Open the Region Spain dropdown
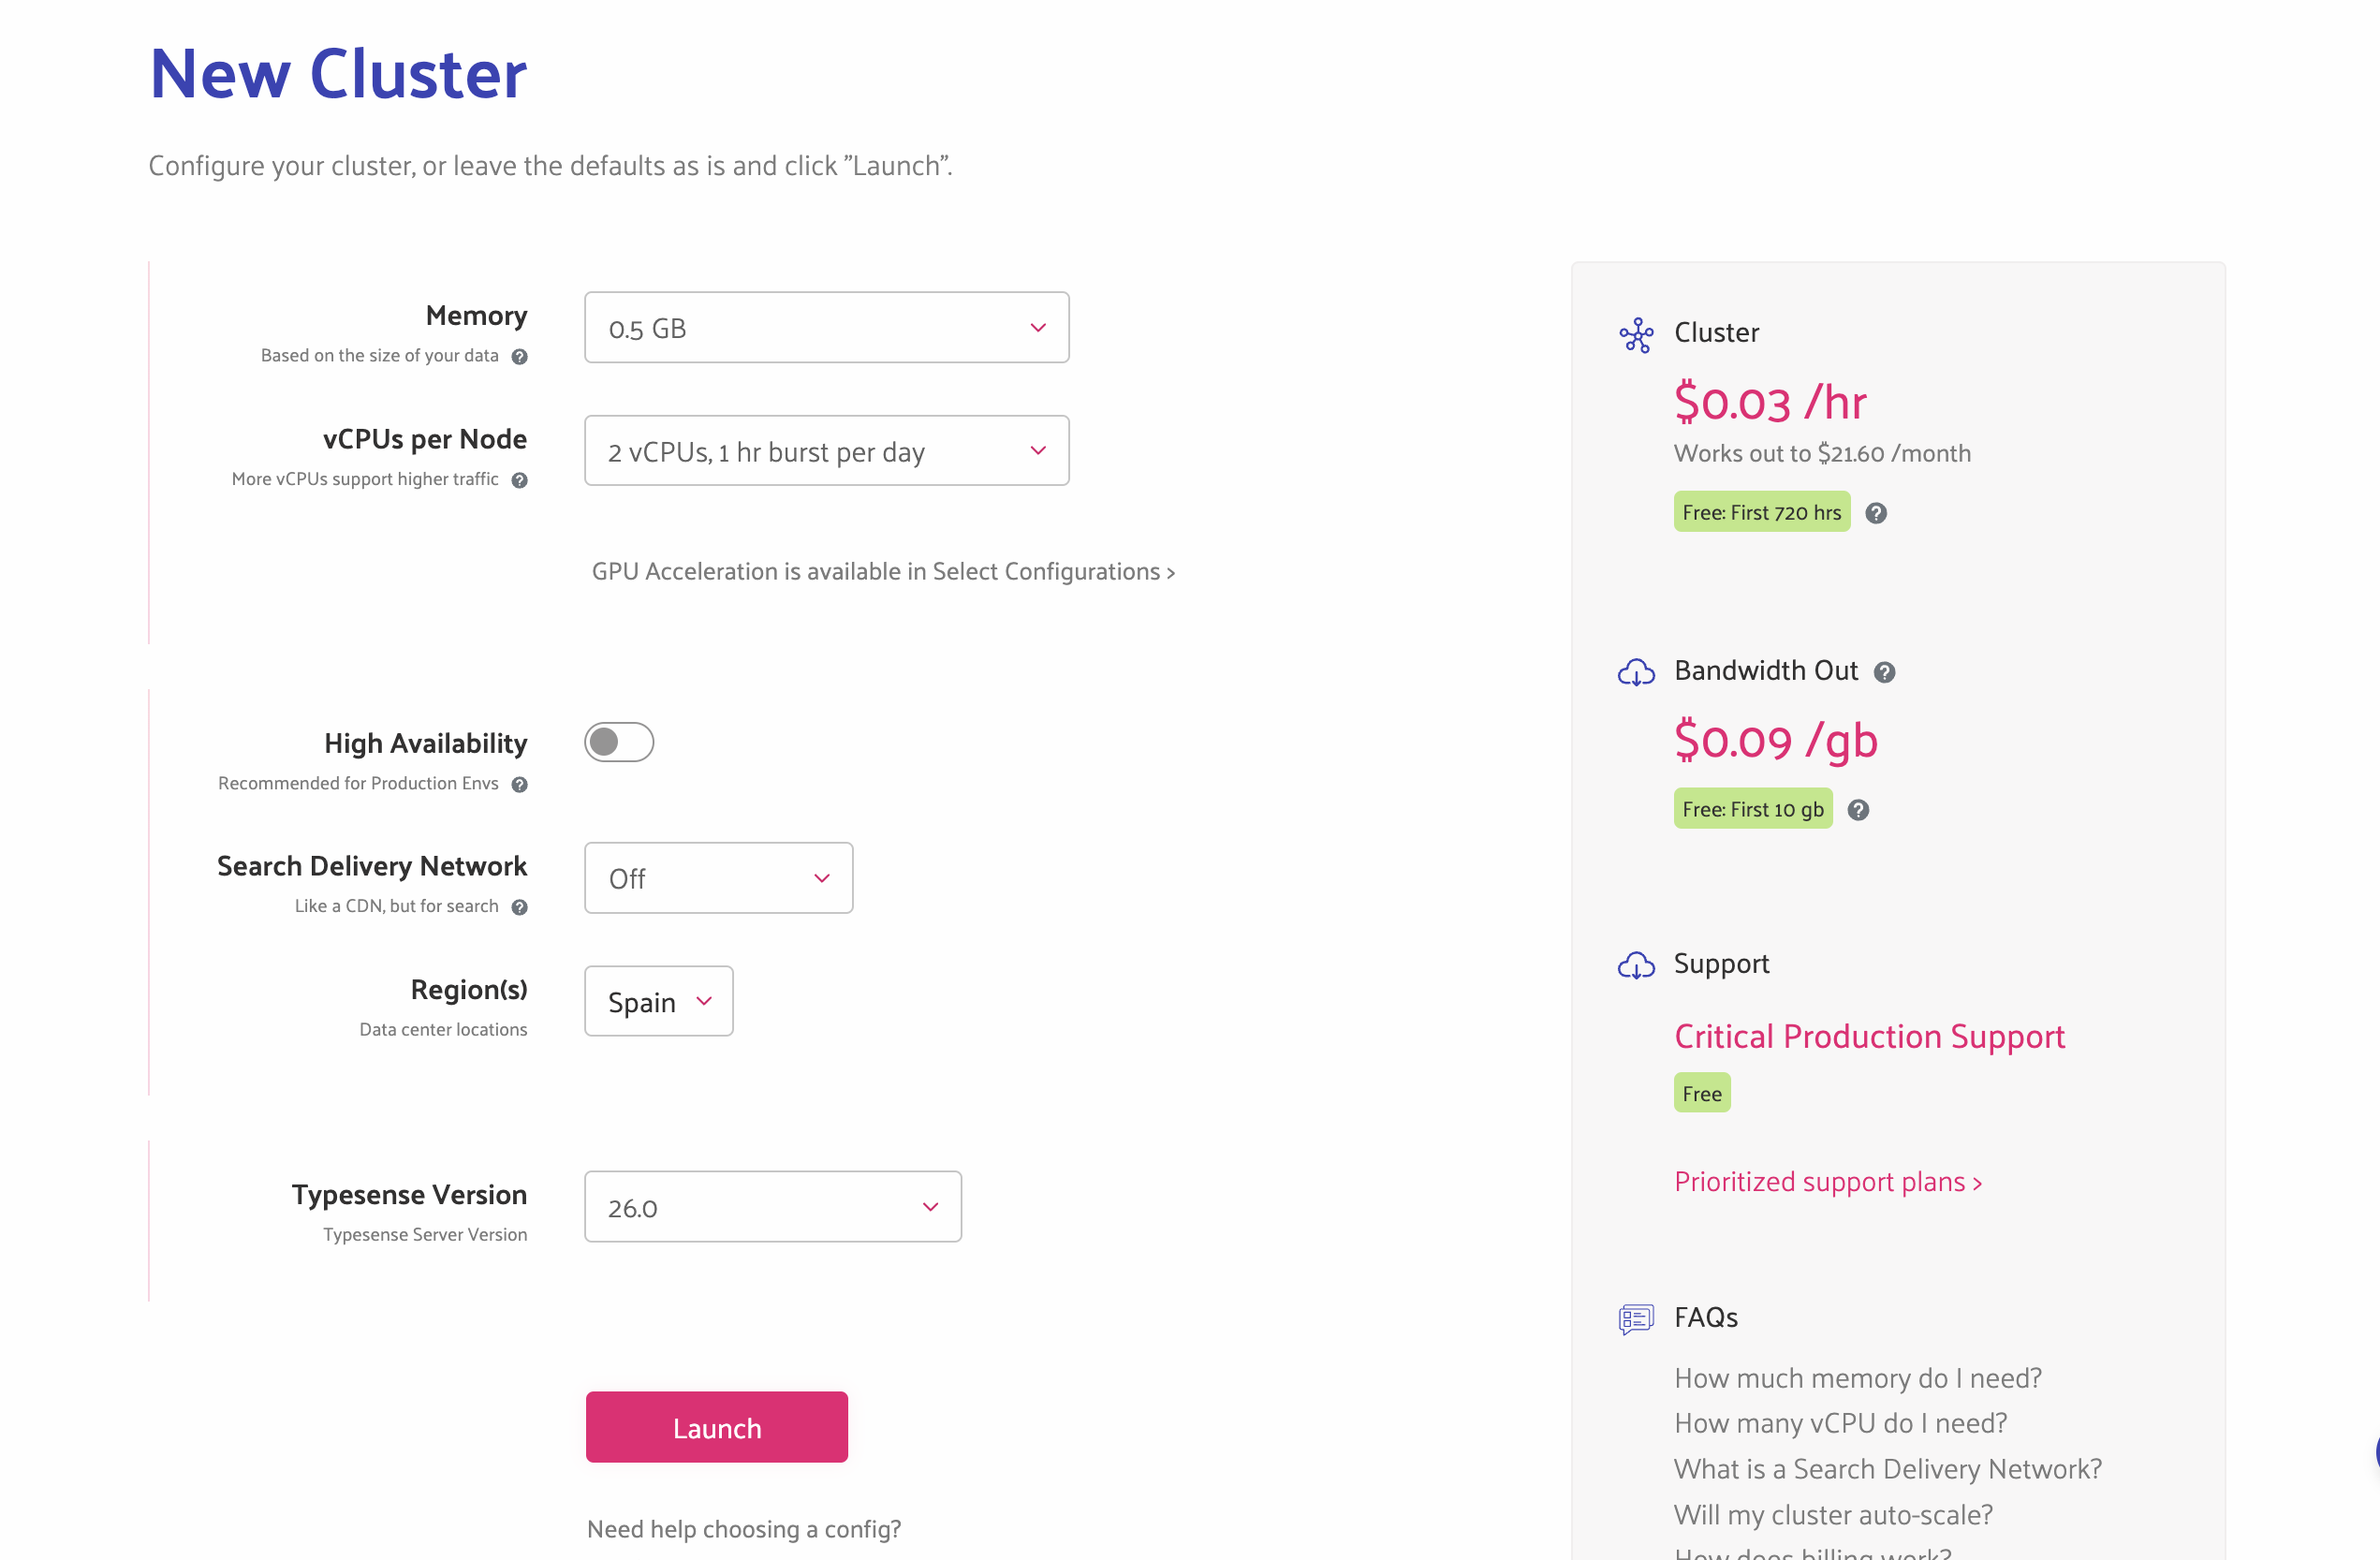2380x1560 pixels. 658,1001
